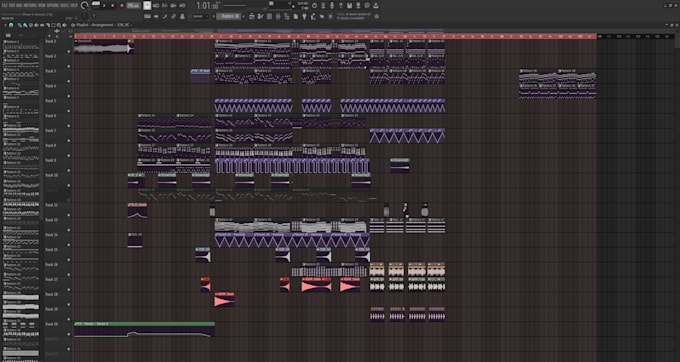This screenshot has width=680, height=362.
Task: Select the zoom magnifier tool in playlist toolbar
Action: pyautogui.click(x=59, y=25)
